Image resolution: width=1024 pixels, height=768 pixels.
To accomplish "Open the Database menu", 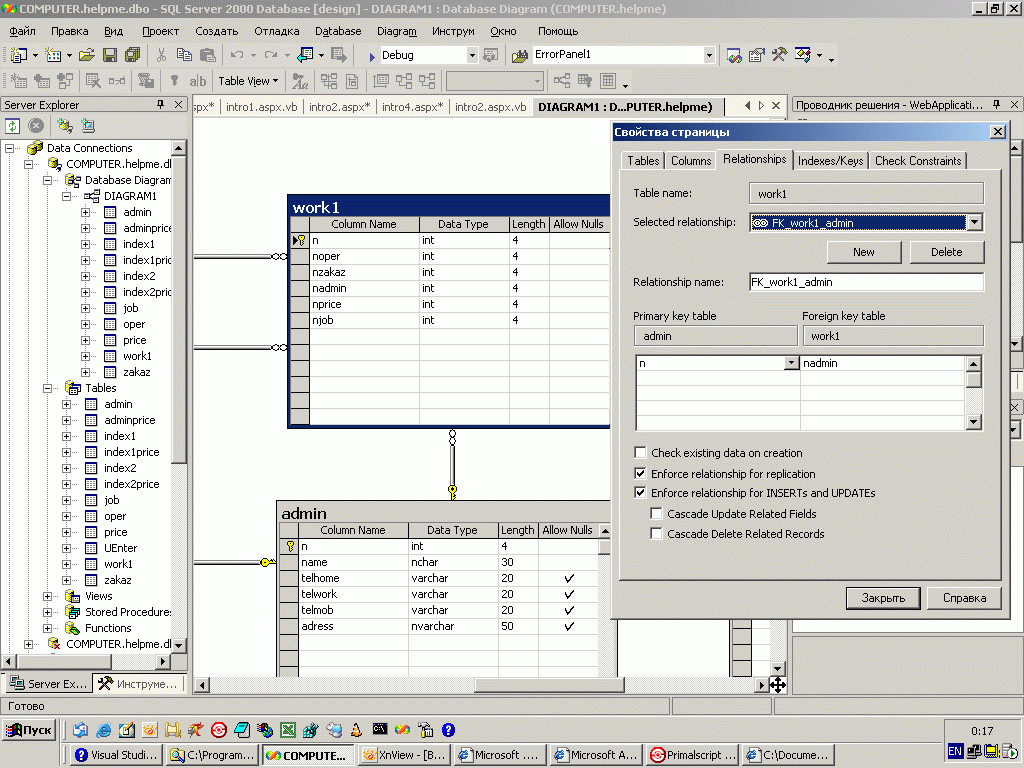I will click(x=338, y=31).
